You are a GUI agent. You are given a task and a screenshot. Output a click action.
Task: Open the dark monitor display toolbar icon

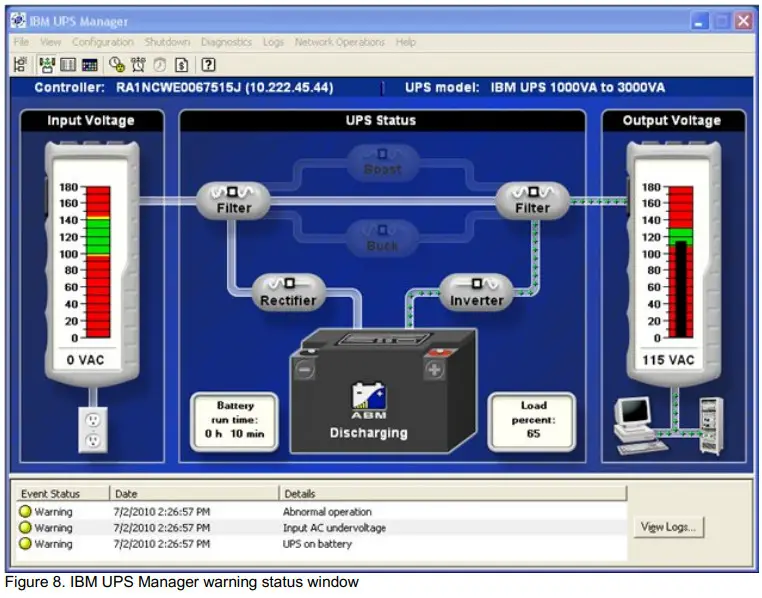[x=90, y=64]
